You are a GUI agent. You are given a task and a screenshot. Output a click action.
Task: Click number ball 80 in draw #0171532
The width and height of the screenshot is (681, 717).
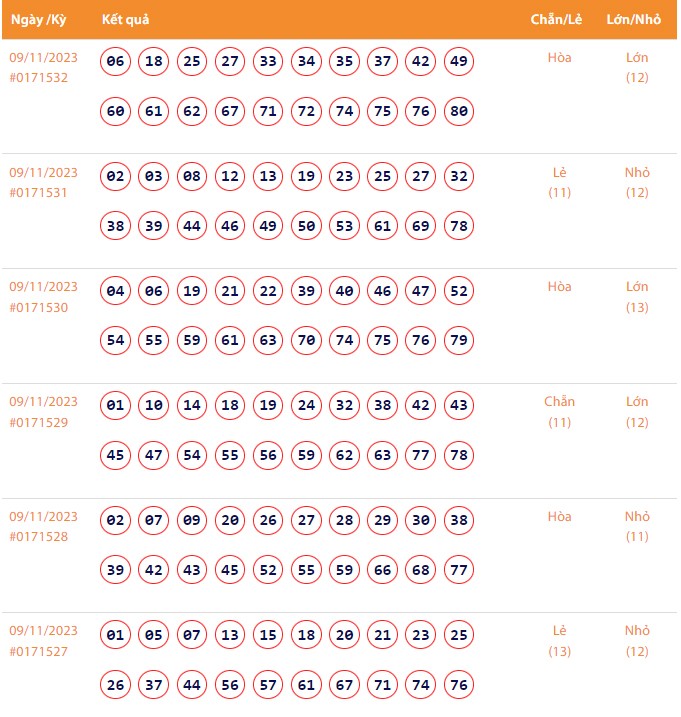(x=459, y=111)
